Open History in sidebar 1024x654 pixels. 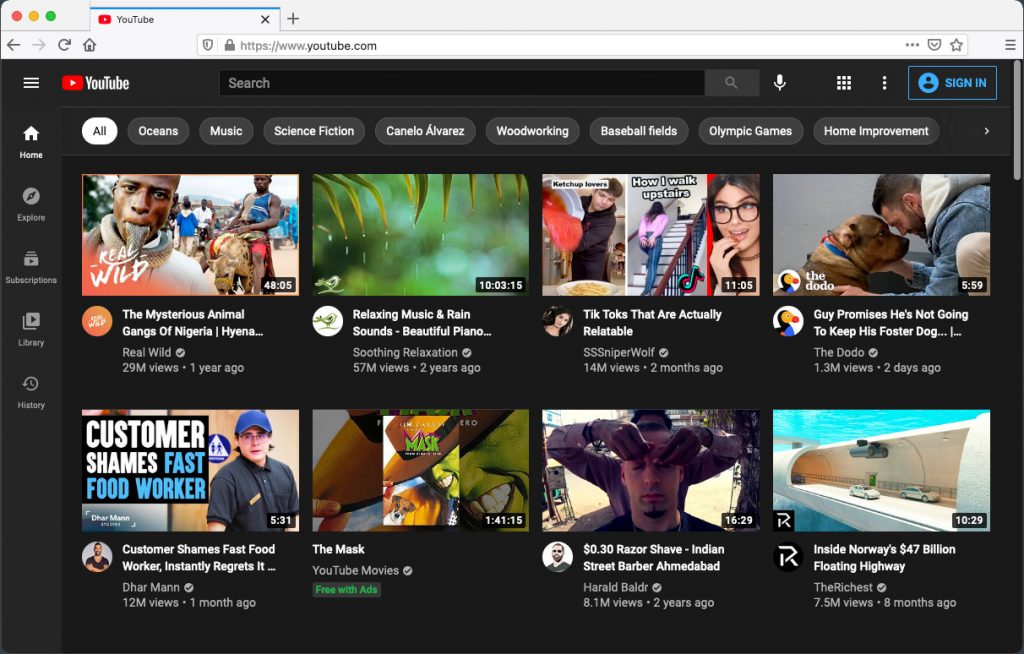(31, 393)
